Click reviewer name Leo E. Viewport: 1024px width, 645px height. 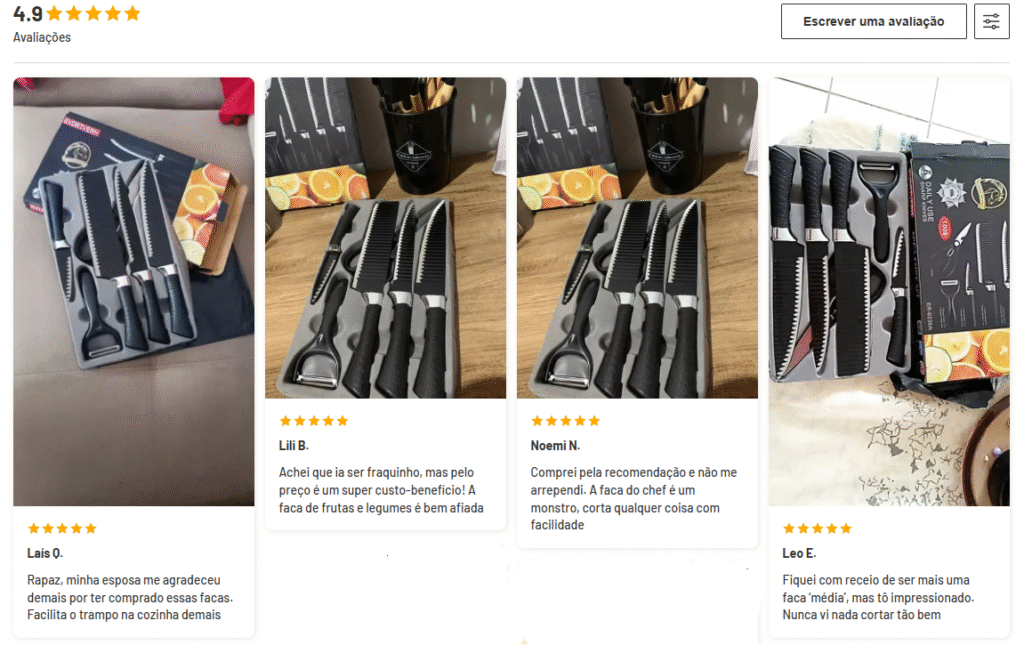(x=801, y=553)
